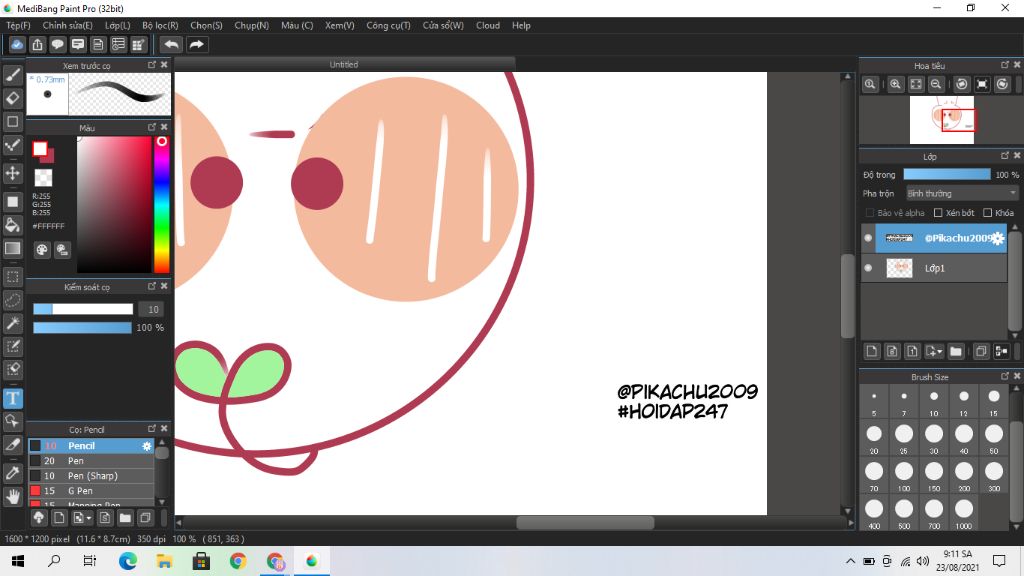Click the Redo arrow
This screenshot has width=1024, height=576.
(x=196, y=44)
